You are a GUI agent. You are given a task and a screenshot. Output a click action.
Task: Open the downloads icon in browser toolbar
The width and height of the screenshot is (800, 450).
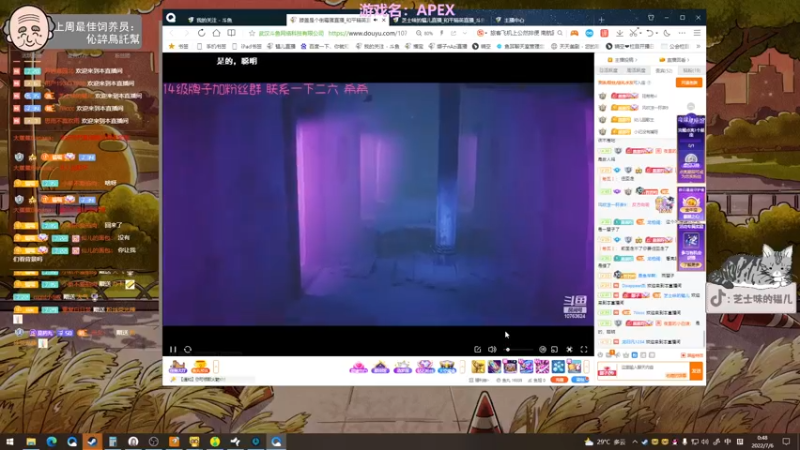(619, 33)
